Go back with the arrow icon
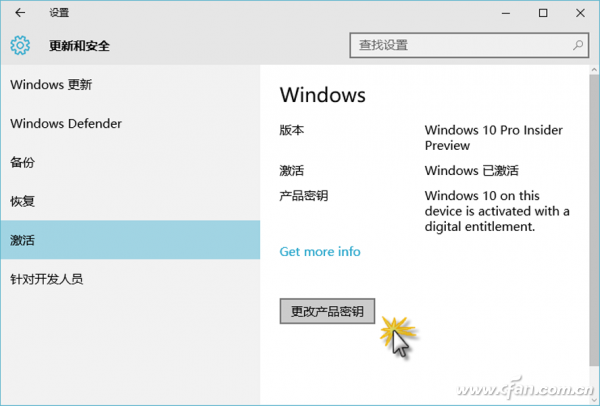This screenshot has width=600, height=406. (x=20, y=13)
